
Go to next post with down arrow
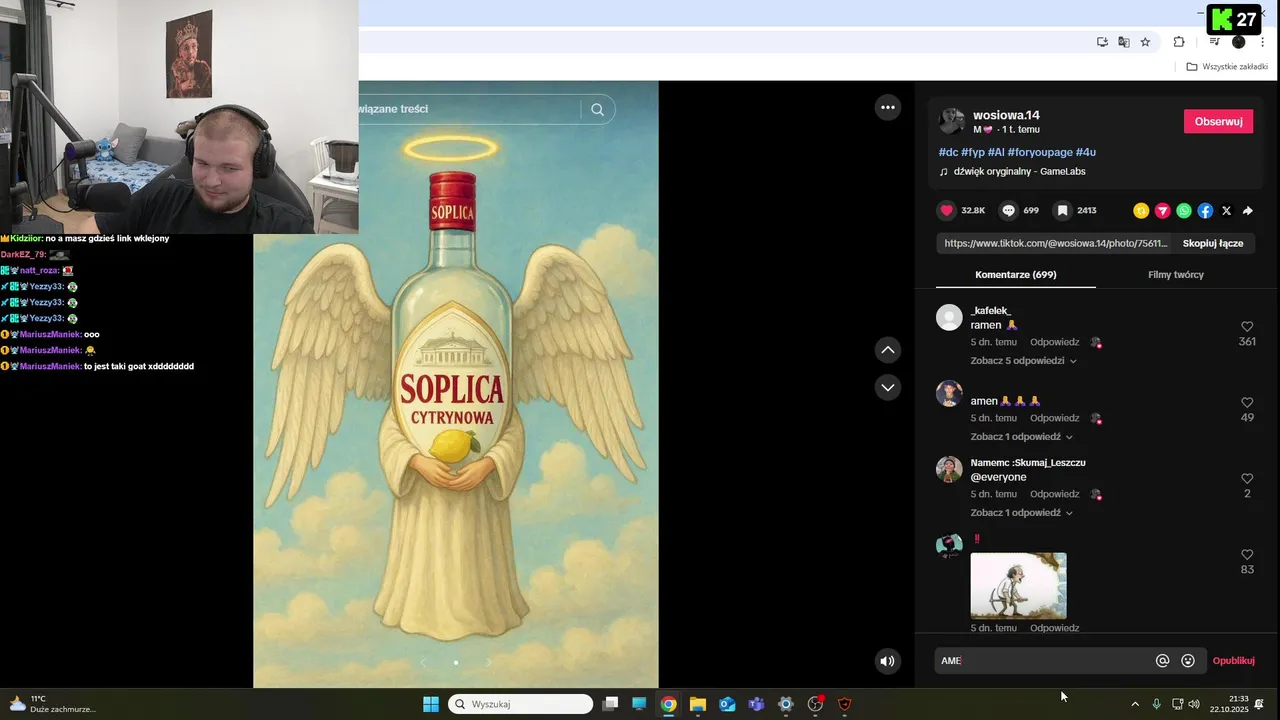click(888, 387)
